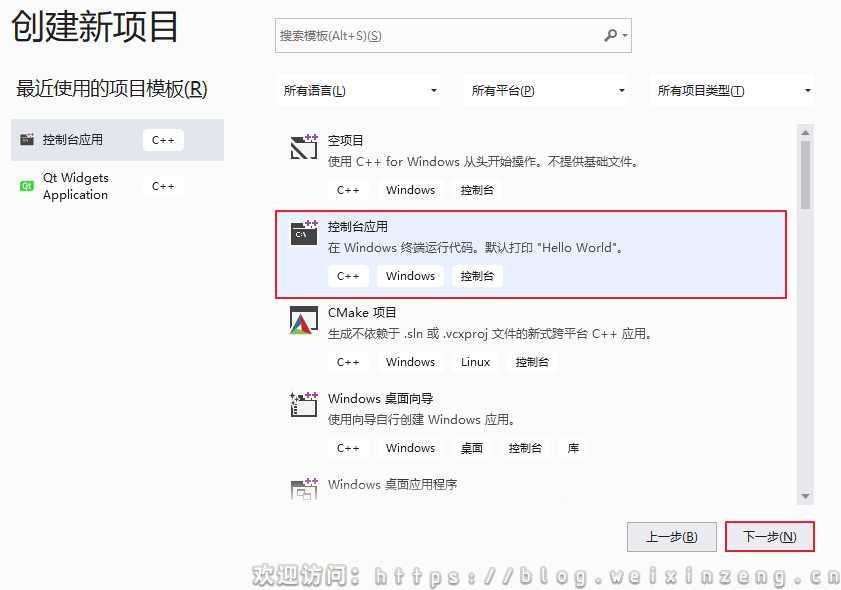Screen dimensions: 841x590
Task: Click the Windows tag under 控制台应用 template
Action: [410, 276]
